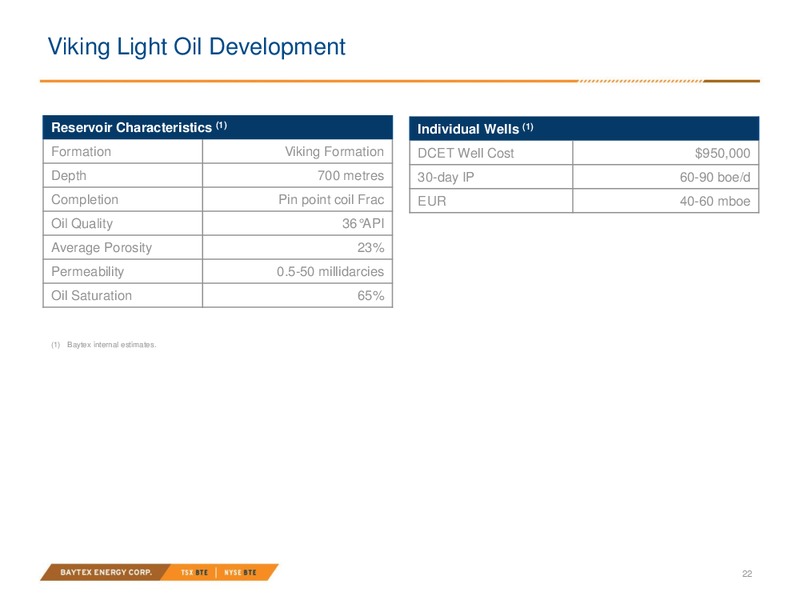Click the 'TSX BTE' ticker badge
This screenshot has height=600, width=800.
point(194,572)
